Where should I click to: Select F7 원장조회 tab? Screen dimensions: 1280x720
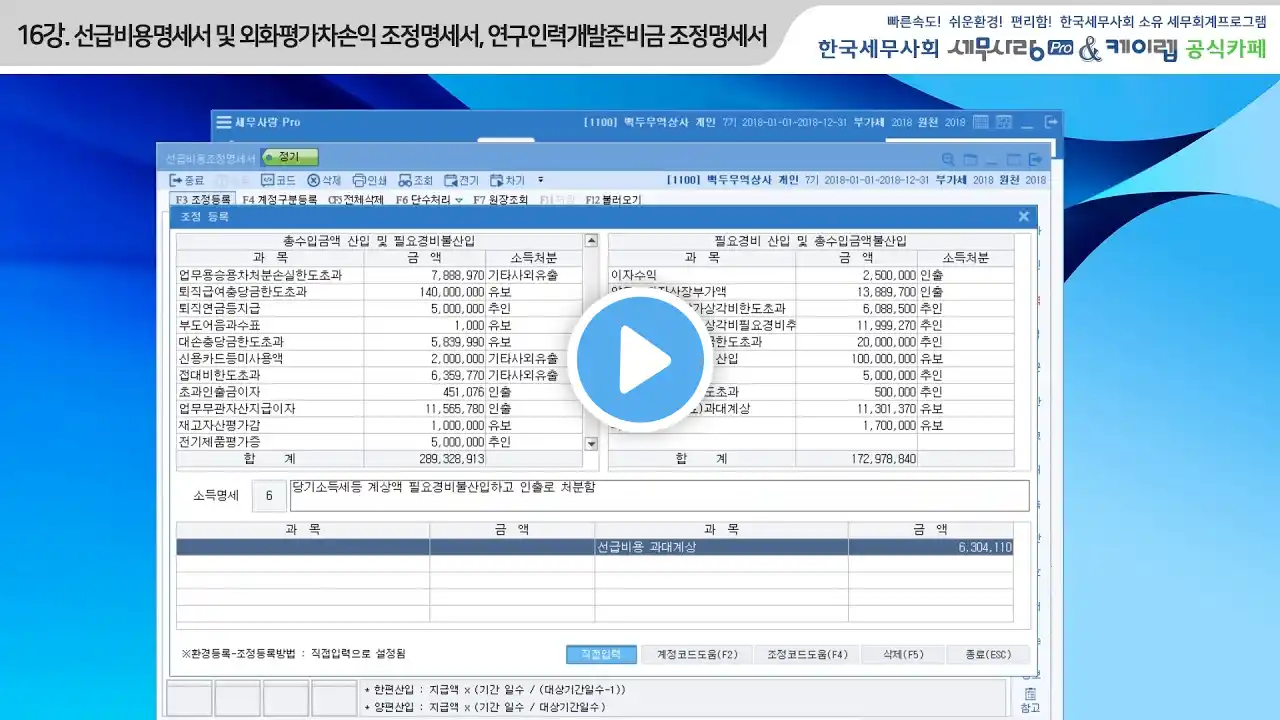click(501, 200)
